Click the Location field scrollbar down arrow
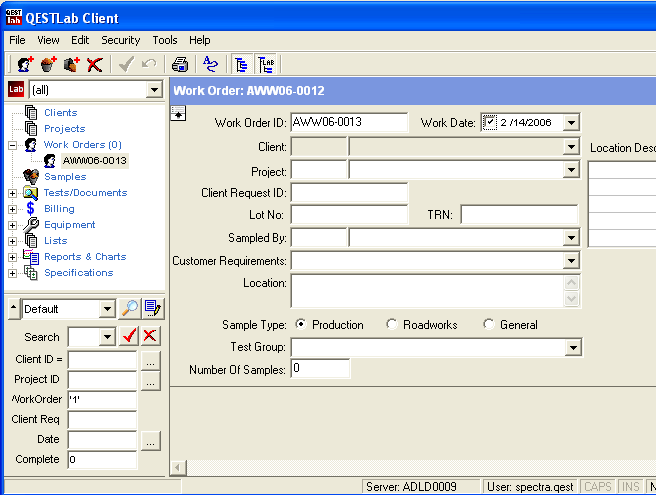The image size is (656, 495). click(x=572, y=299)
